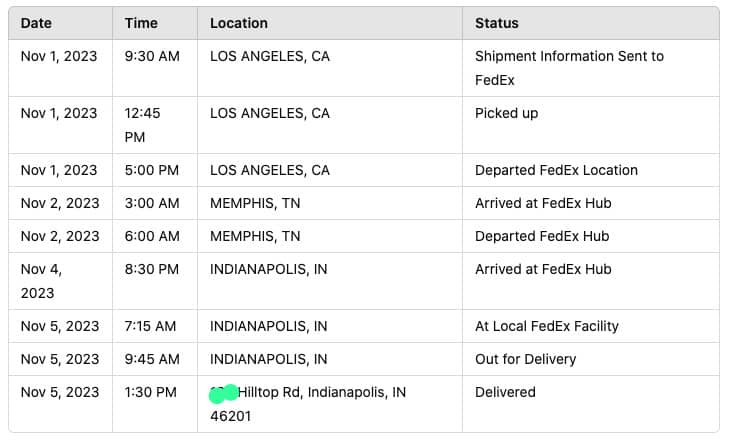
Task: Select the 'At Local FedEx Facility' status
Action: click(547, 326)
